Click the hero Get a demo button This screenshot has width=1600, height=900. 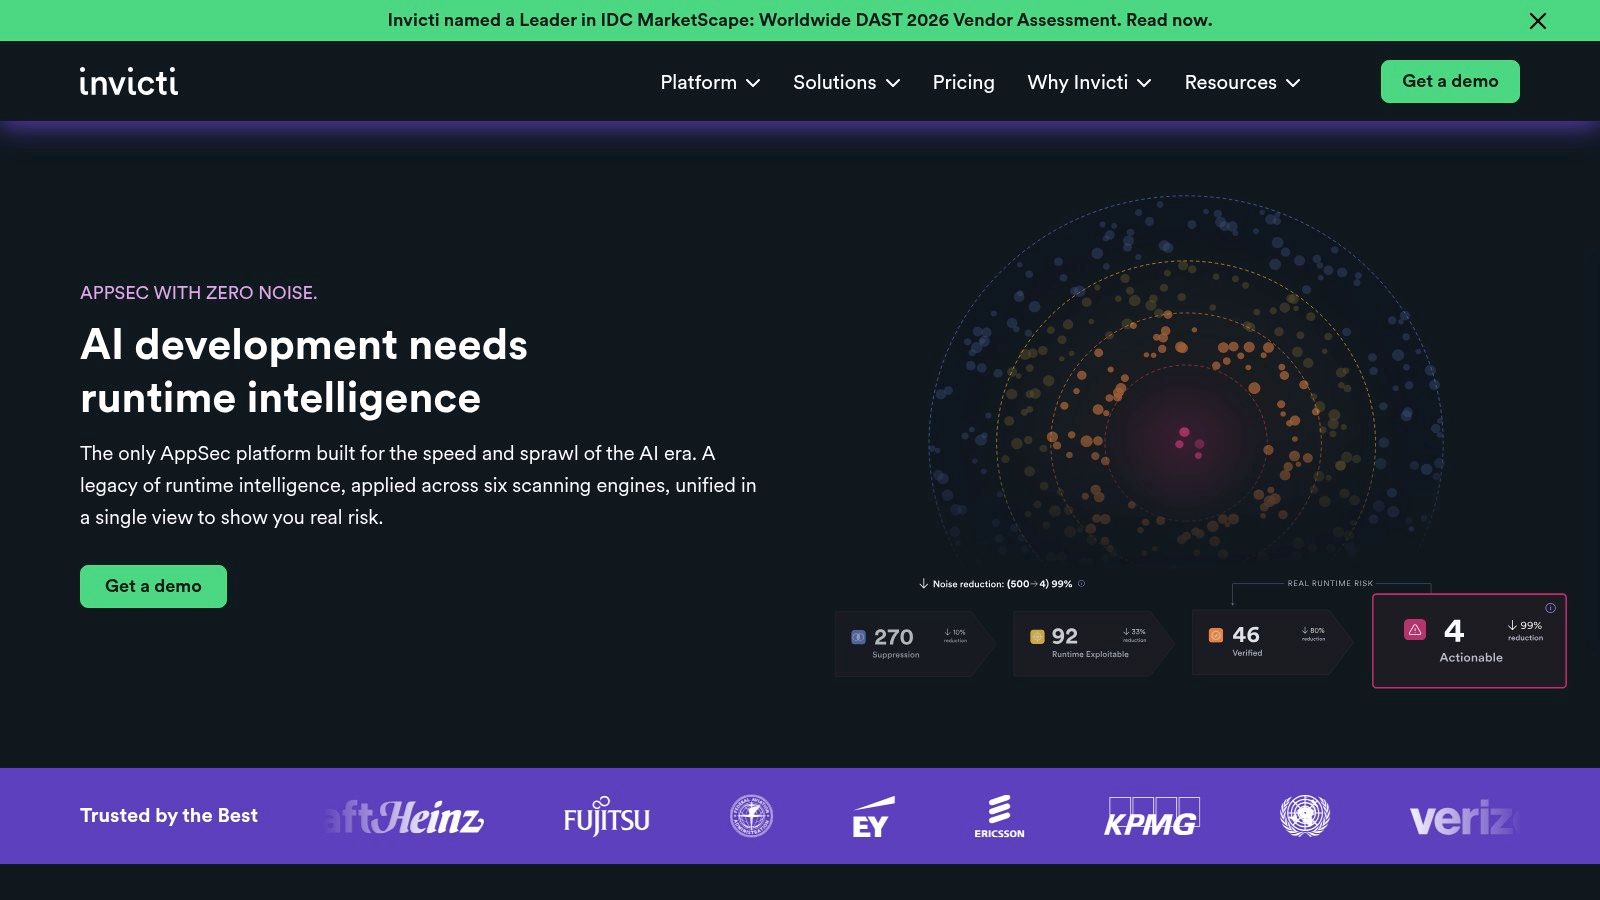pyautogui.click(x=153, y=586)
